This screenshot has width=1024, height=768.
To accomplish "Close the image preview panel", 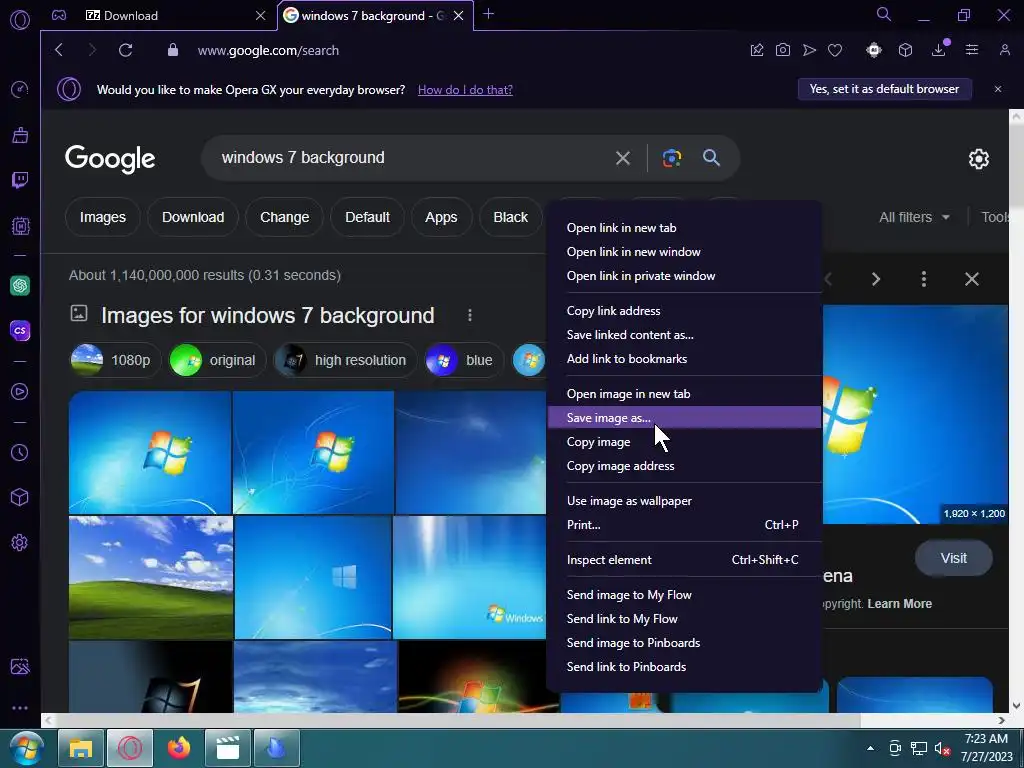I will pos(972,279).
